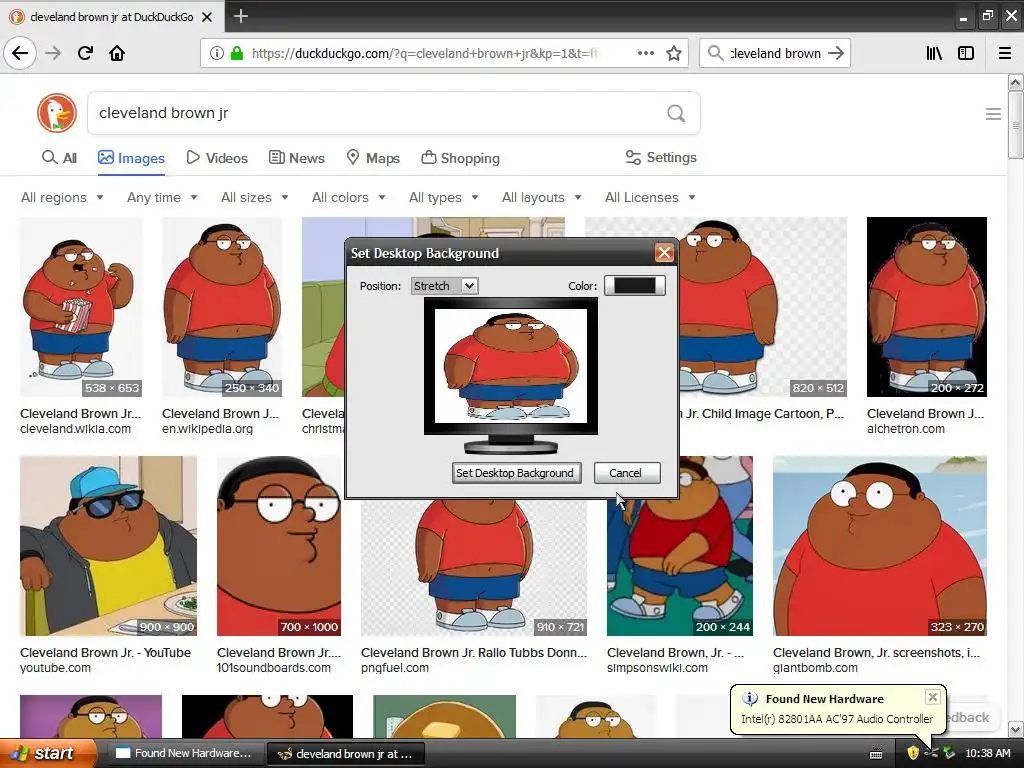Open the 323 × 270 giantbomb thumbnail
The width and height of the screenshot is (1024, 768).
pyautogui.click(x=880, y=546)
